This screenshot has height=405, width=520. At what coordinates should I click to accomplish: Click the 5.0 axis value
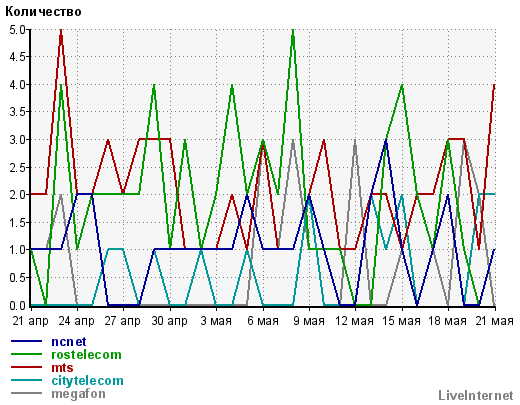coord(17,30)
